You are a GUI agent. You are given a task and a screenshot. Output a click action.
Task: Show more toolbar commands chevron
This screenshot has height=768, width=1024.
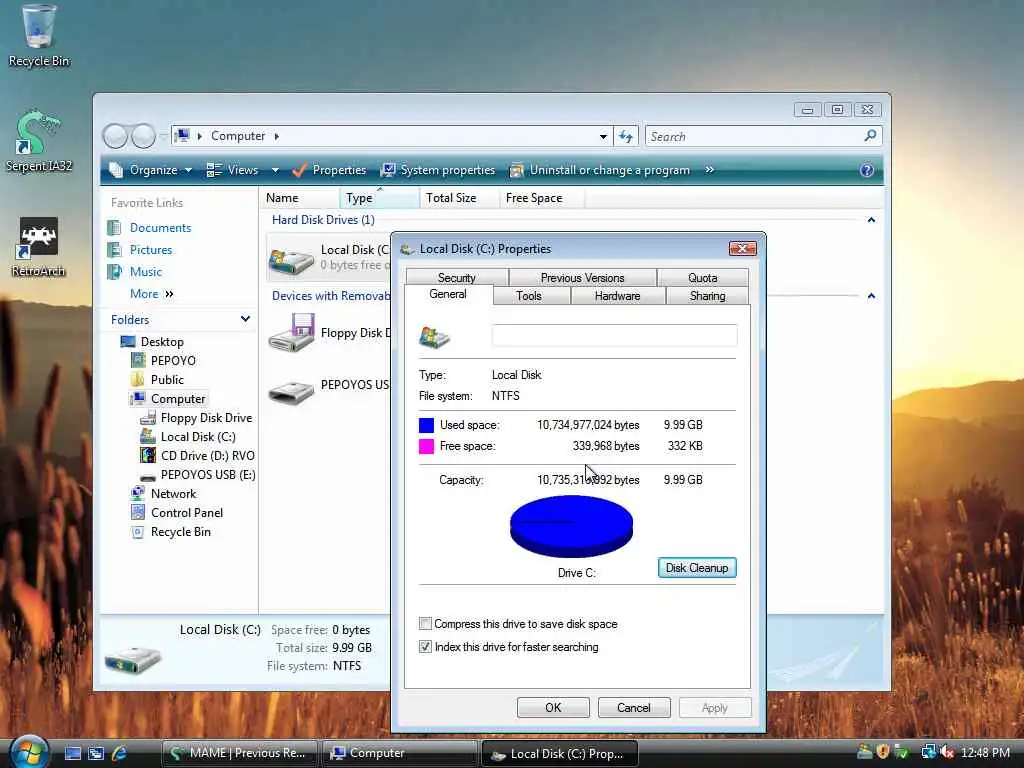(709, 170)
